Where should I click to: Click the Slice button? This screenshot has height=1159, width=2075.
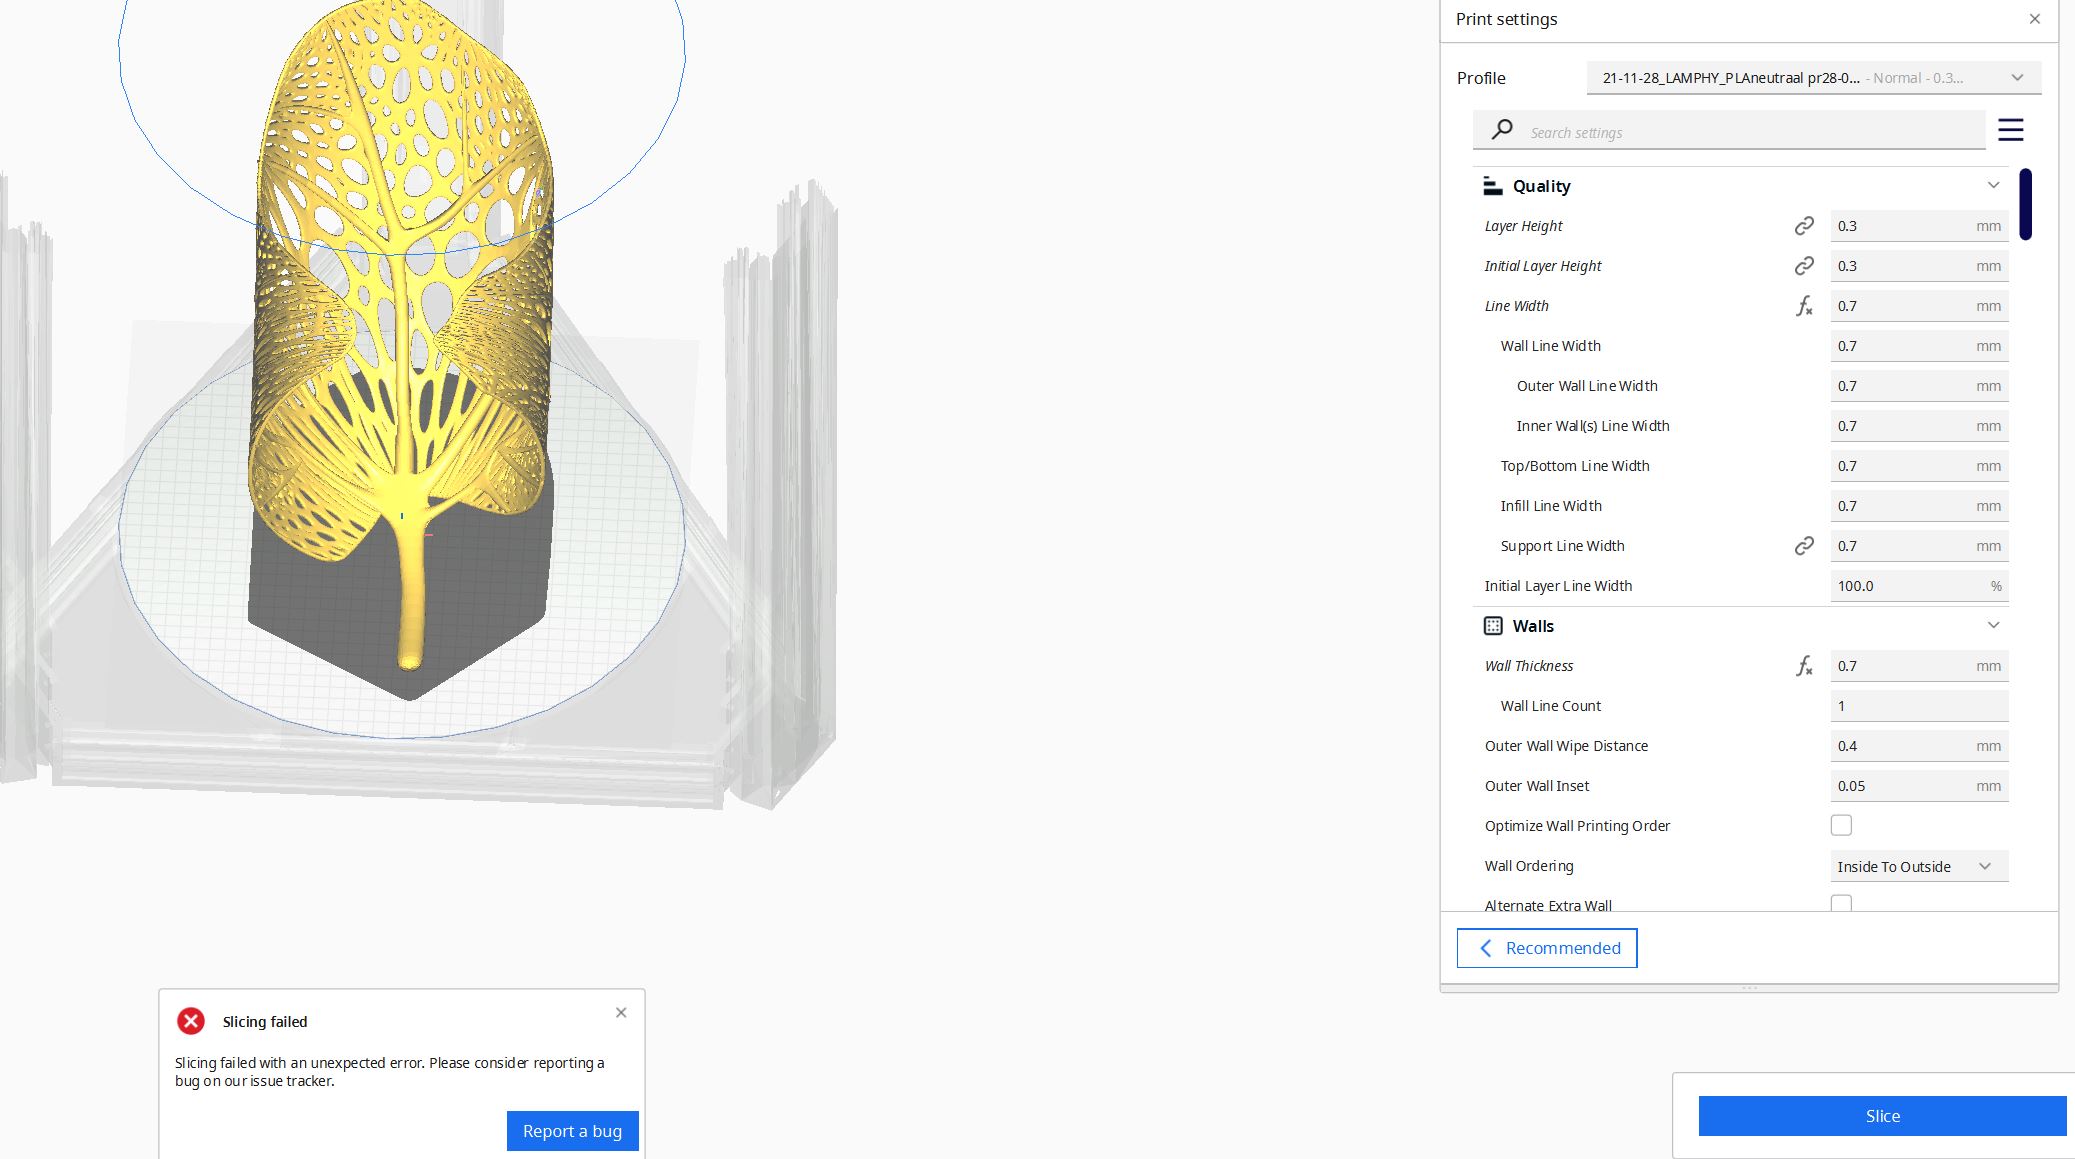[x=1882, y=1116]
